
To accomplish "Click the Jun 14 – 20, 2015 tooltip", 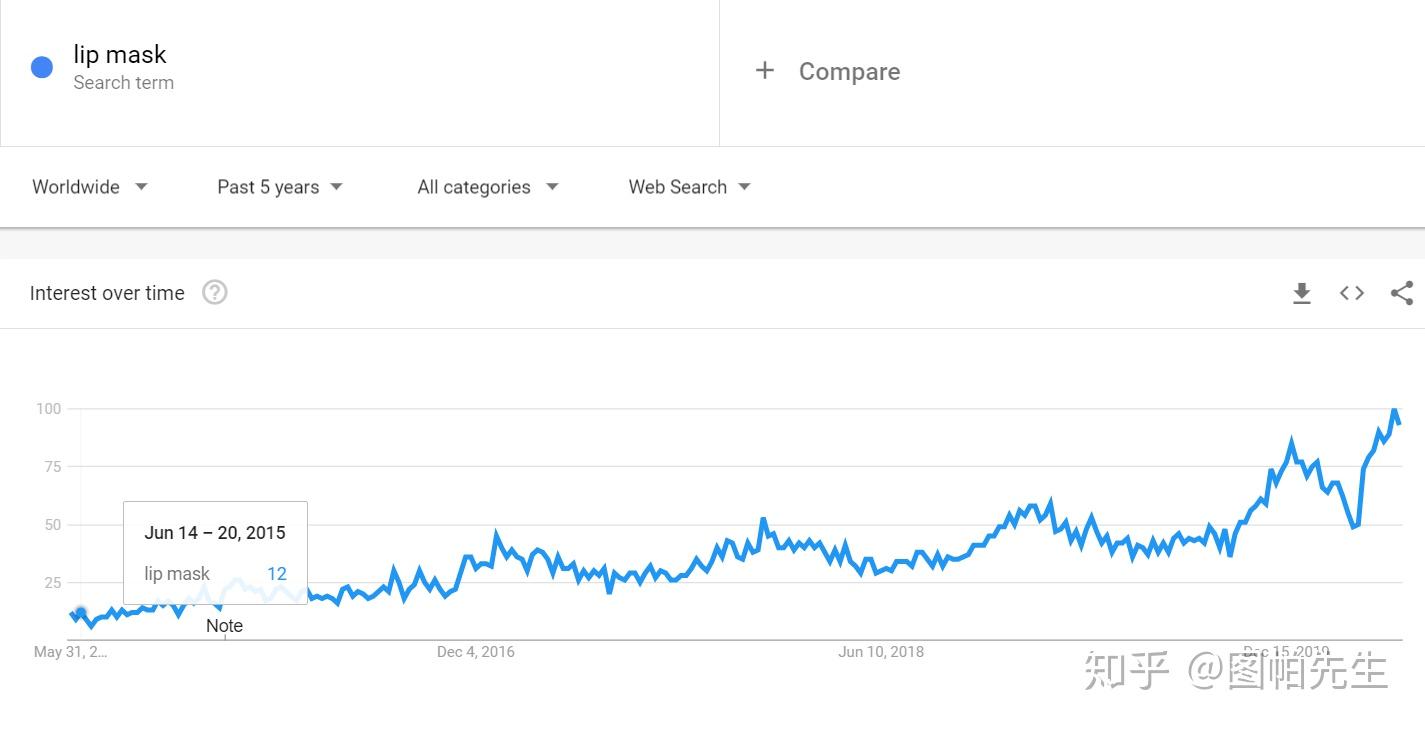I will tap(215, 533).
